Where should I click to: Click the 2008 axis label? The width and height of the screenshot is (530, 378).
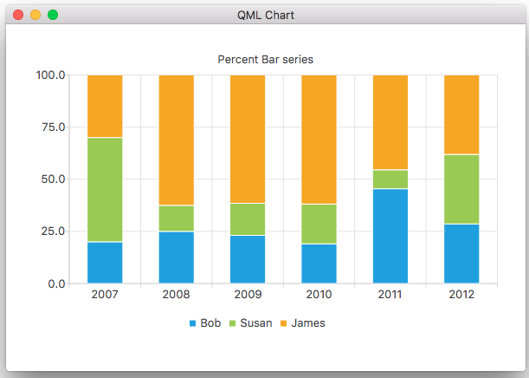pyautogui.click(x=176, y=294)
